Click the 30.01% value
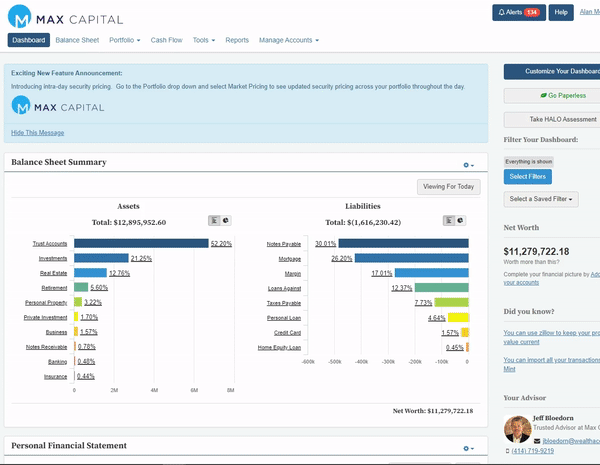The height and width of the screenshot is (465, 600). (x=326, y=244)
